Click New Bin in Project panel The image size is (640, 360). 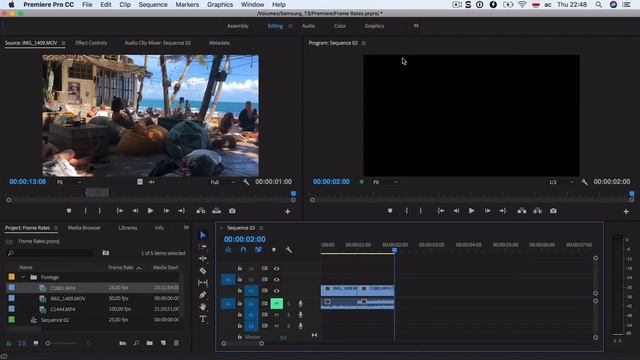150,343
